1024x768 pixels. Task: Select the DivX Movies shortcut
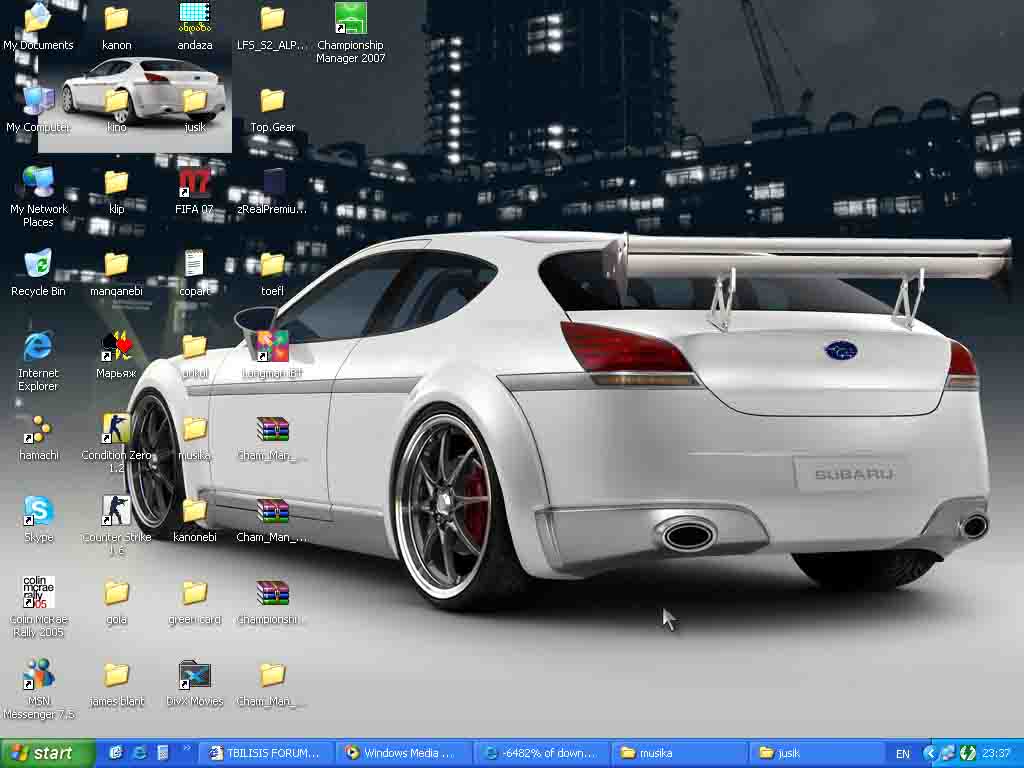[194, 676]
